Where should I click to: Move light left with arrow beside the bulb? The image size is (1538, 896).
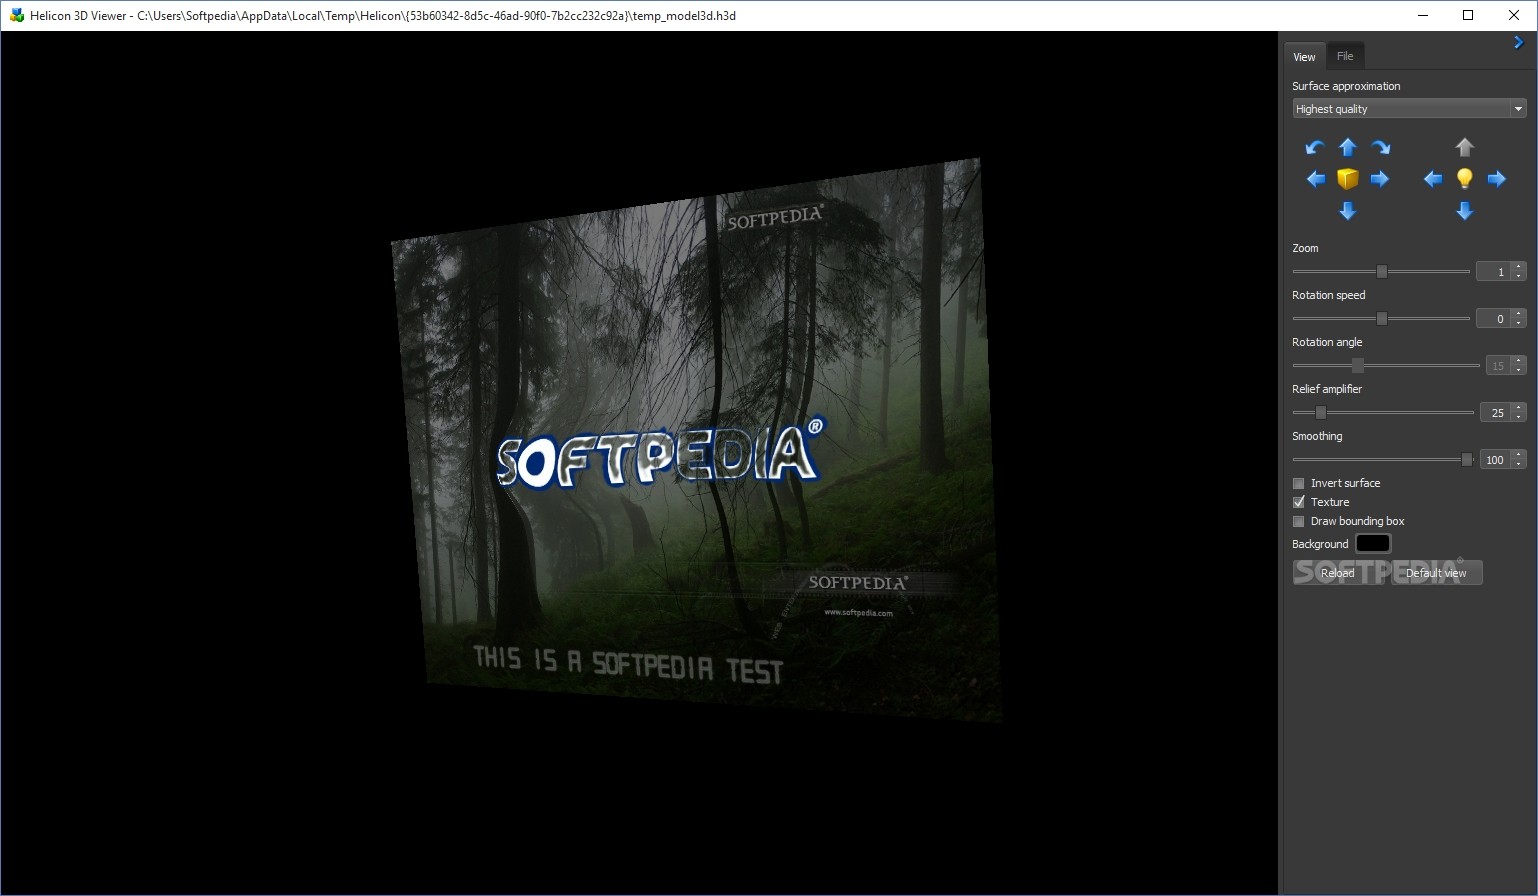[1433, 179]
